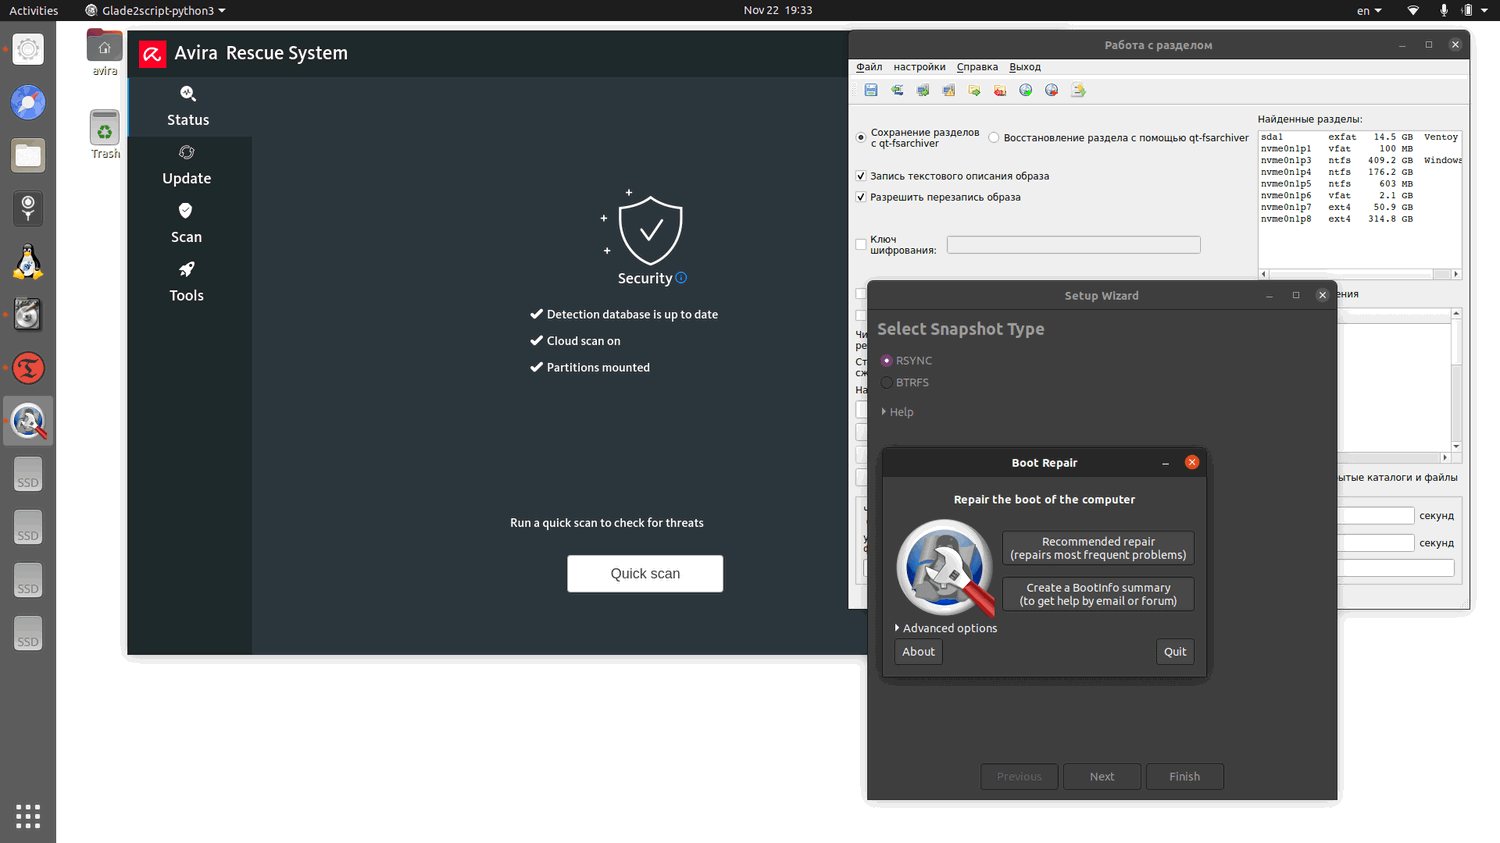Open the en keyboard layout dropdown
Viewport: 1500px width, 843px height.
(x=1369, y=10)
